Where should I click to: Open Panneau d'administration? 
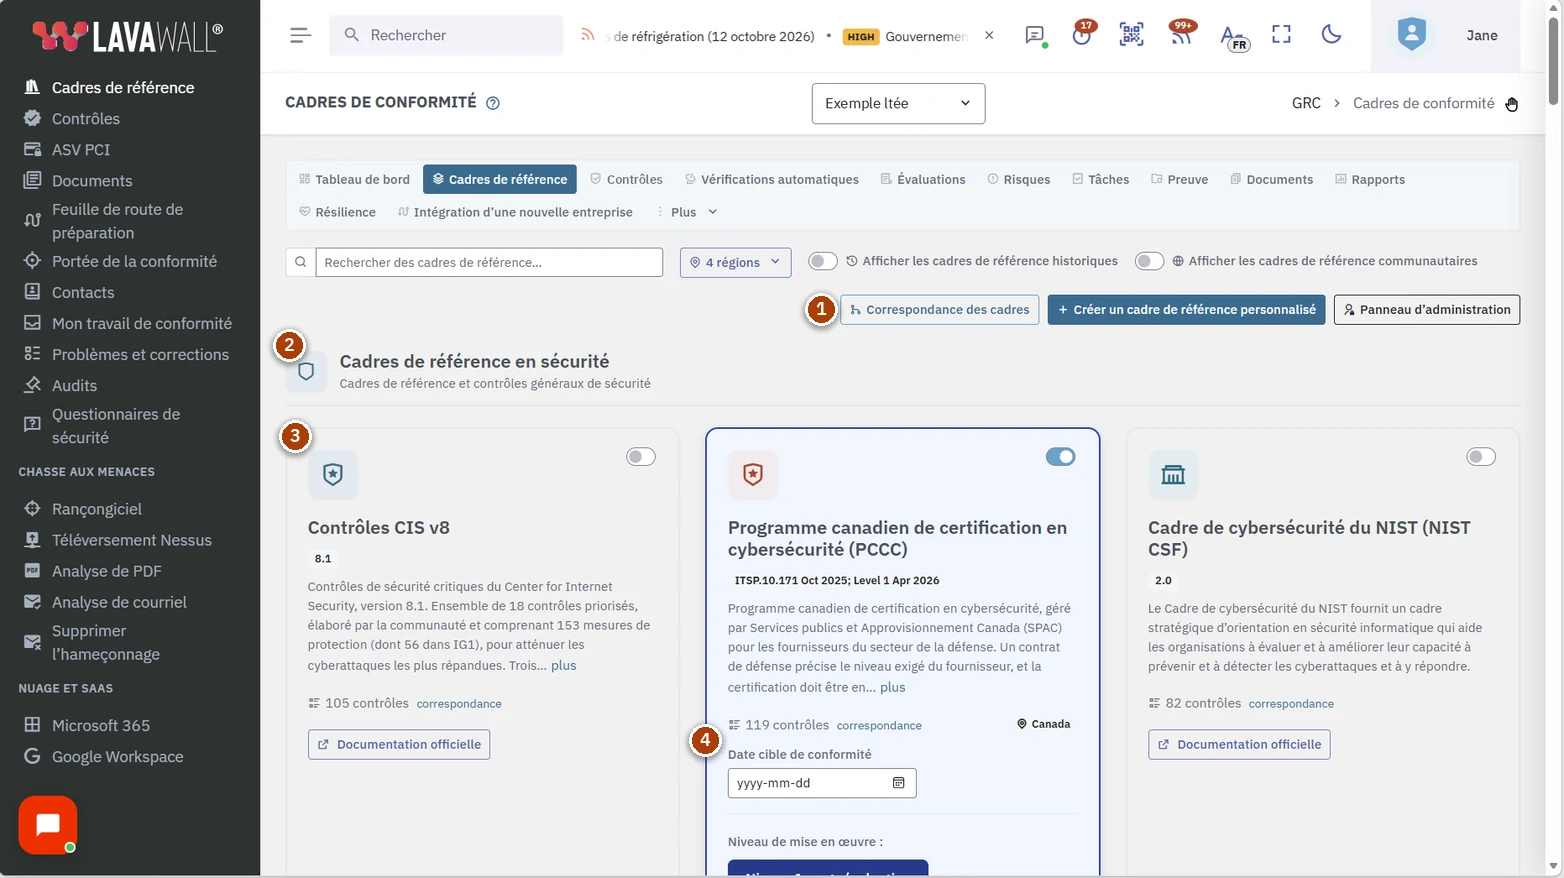click(1427, 310)
